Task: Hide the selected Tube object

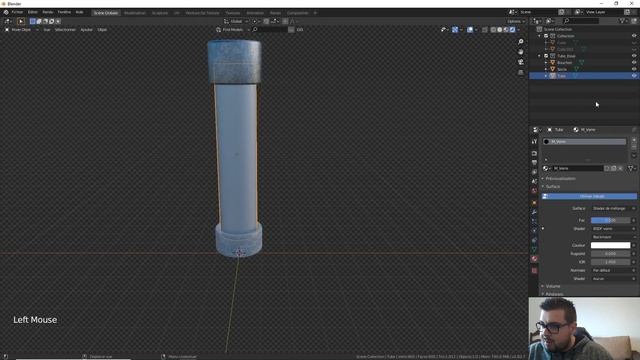Action: (634, 76)
